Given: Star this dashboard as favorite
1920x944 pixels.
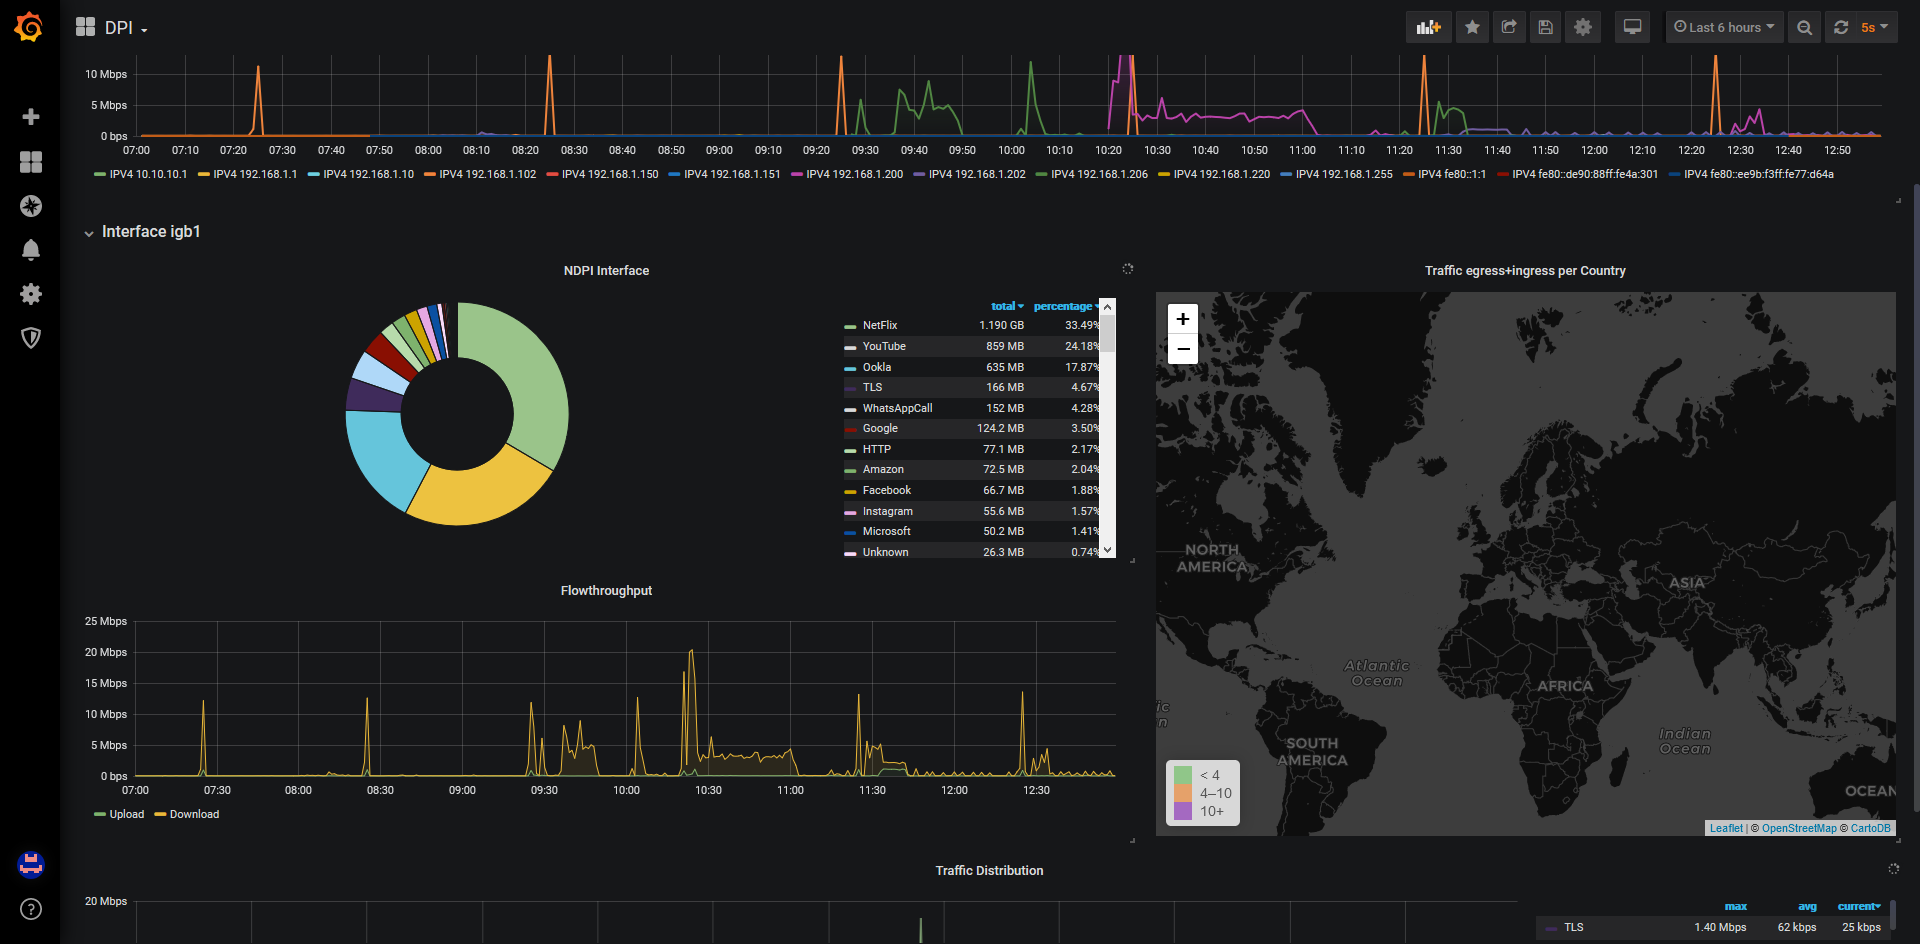Looking at the screenshot, I should click(x=1472, y=27).
